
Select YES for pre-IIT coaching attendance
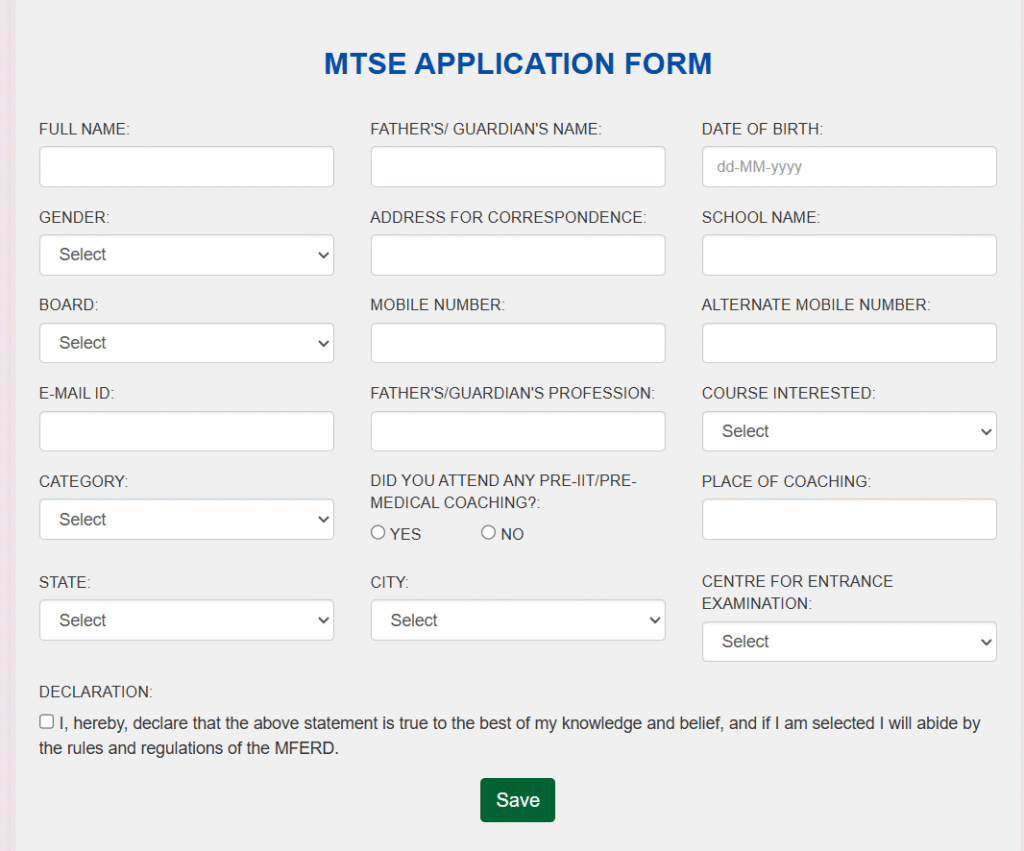pos(379,532)
